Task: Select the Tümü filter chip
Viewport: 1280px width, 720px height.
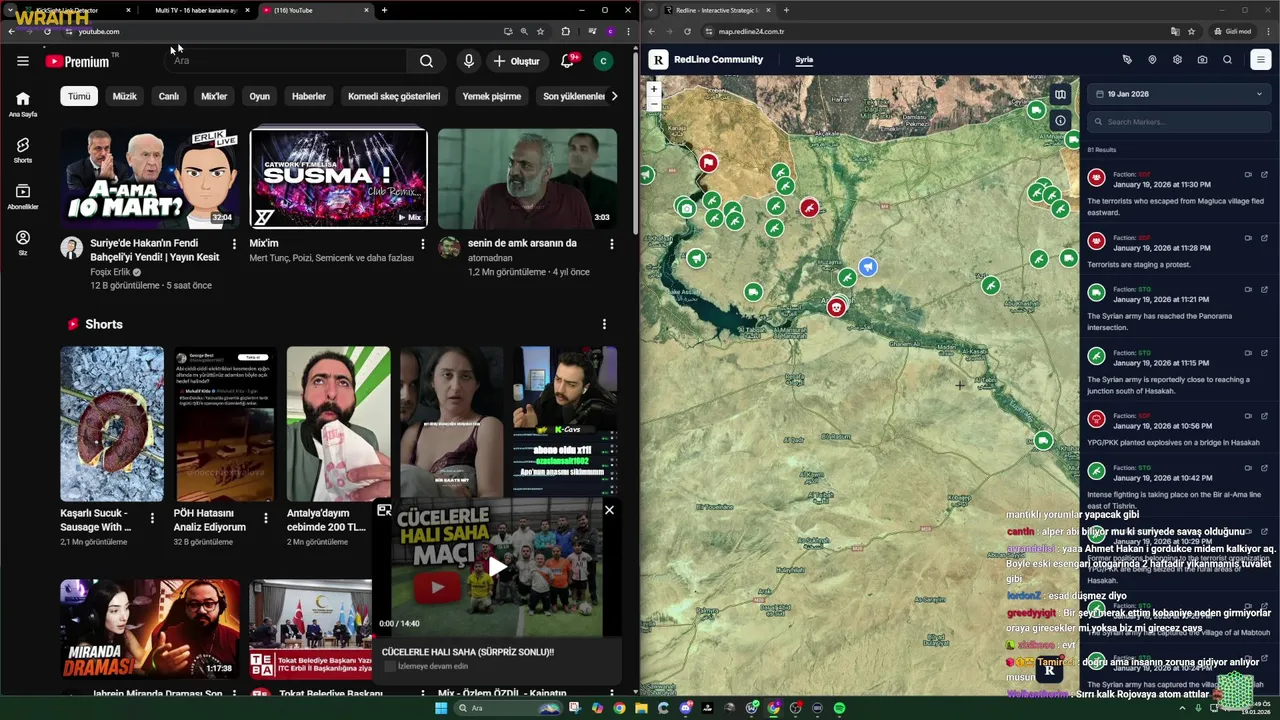Action: (x=79, y=96)
